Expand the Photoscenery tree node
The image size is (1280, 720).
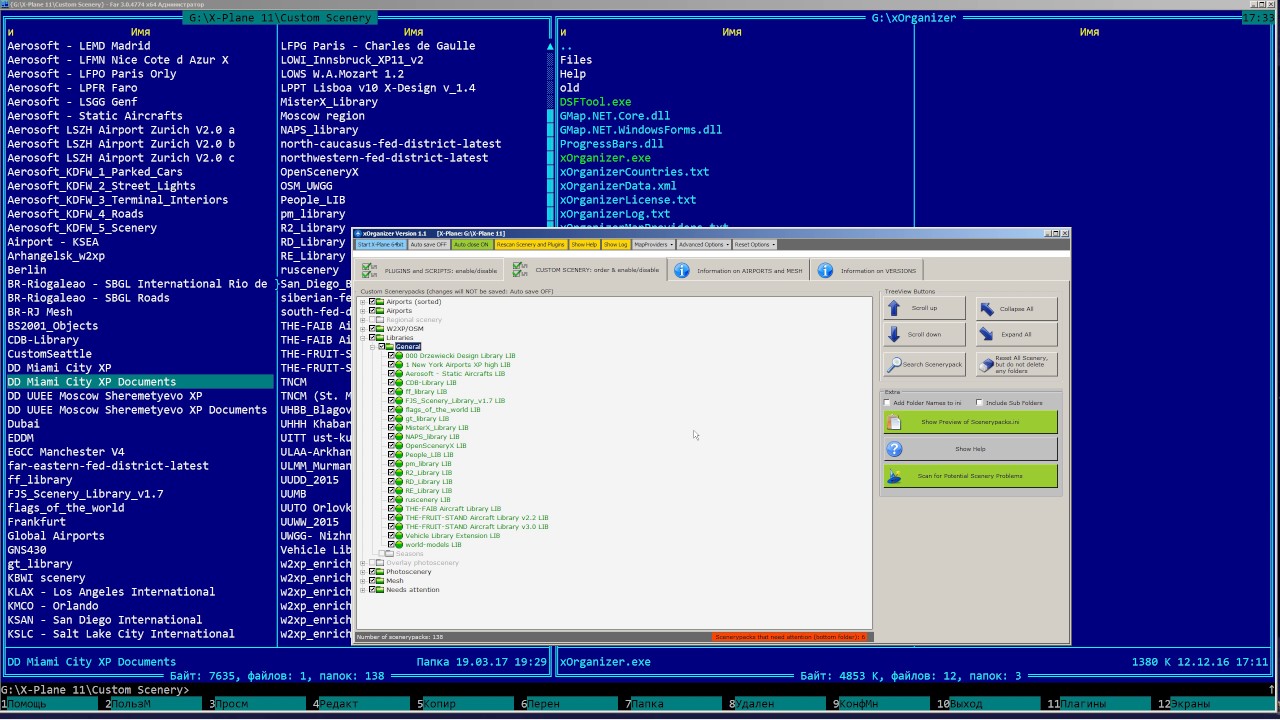[x=363, y=571]
